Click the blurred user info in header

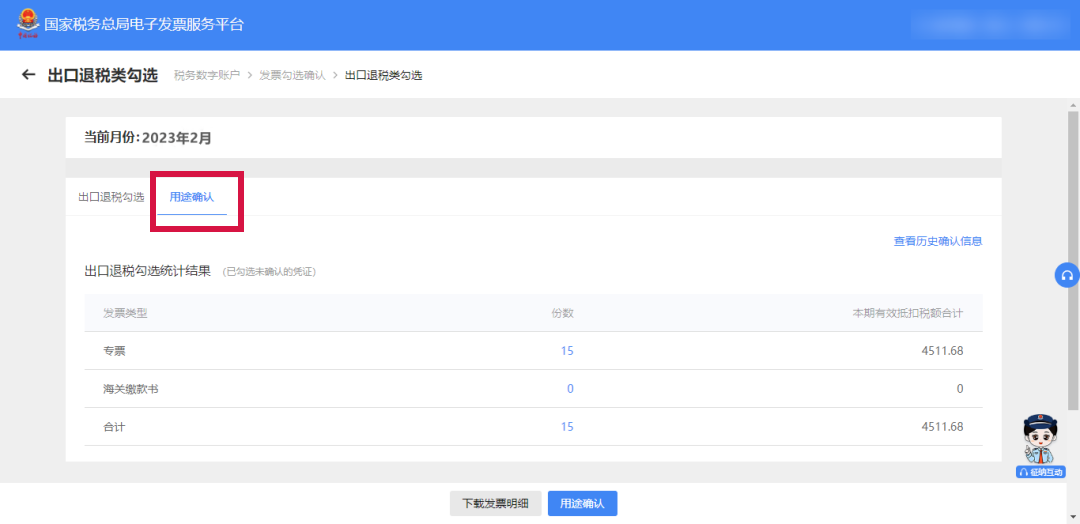click(x=988, y=25)
